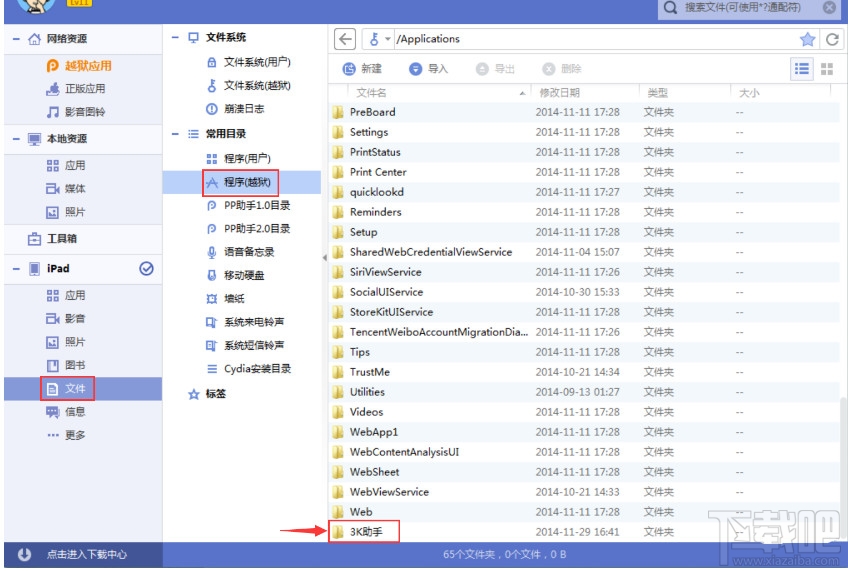Screen dimensions: 848x571
Task: Open 图书 under iPad
Action: click(66, 366)
